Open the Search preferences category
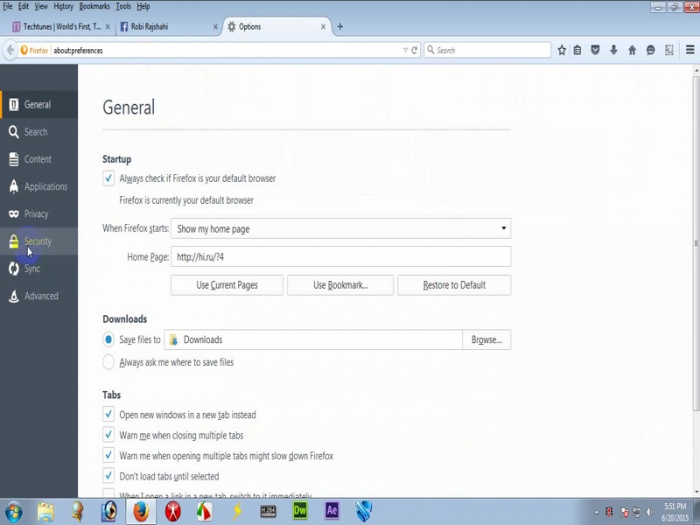The height and width of the screenshot is (525, 700). pos(39,132)
